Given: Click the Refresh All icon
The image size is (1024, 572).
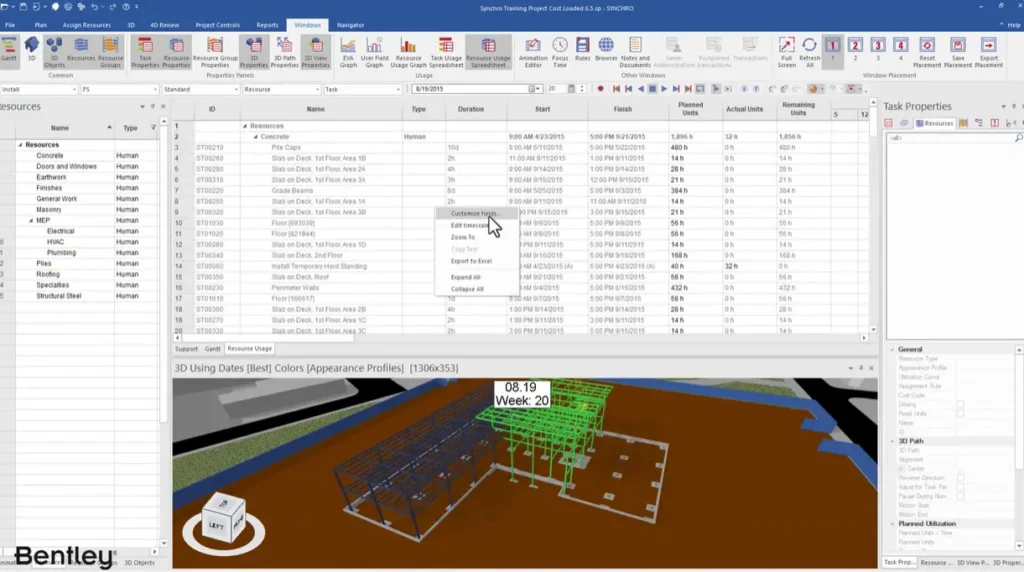Looking at the screenshot, I should [x=809, y=52].
